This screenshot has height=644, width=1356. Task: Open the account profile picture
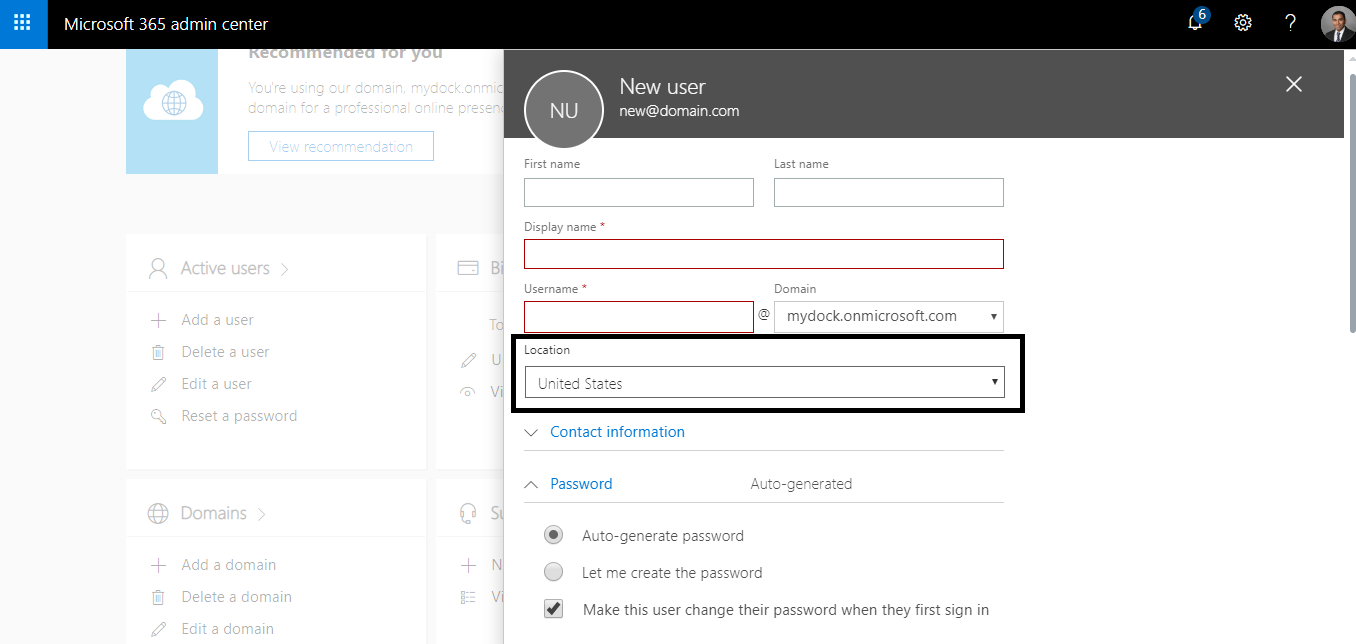1337,23
